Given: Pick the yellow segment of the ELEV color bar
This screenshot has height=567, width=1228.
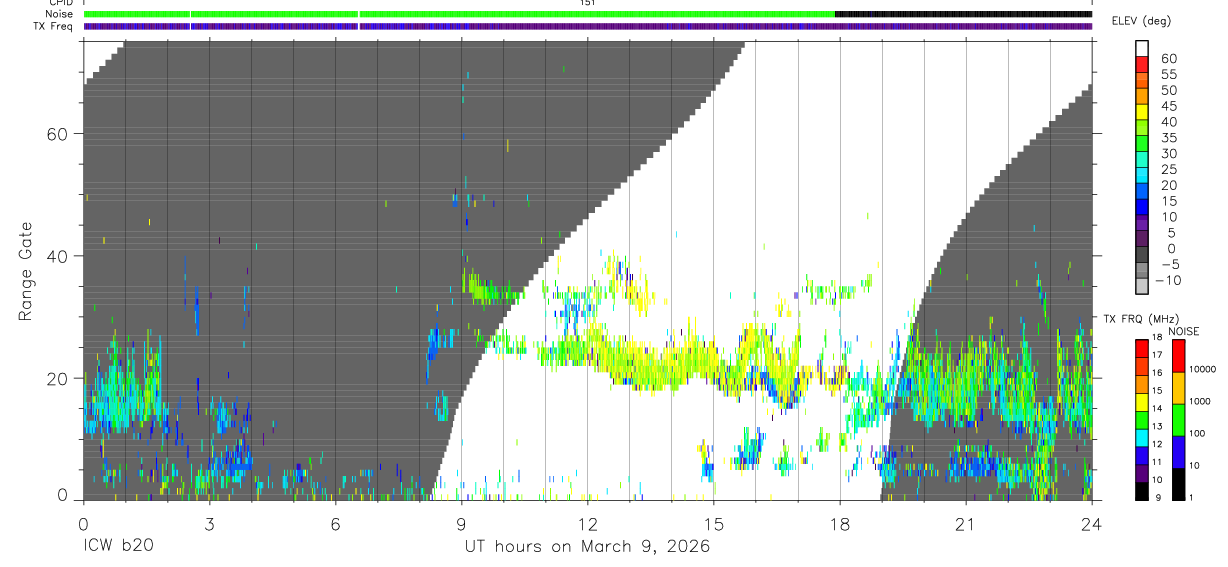Looking at the screenshot, I should click(x=1142, y=111).
